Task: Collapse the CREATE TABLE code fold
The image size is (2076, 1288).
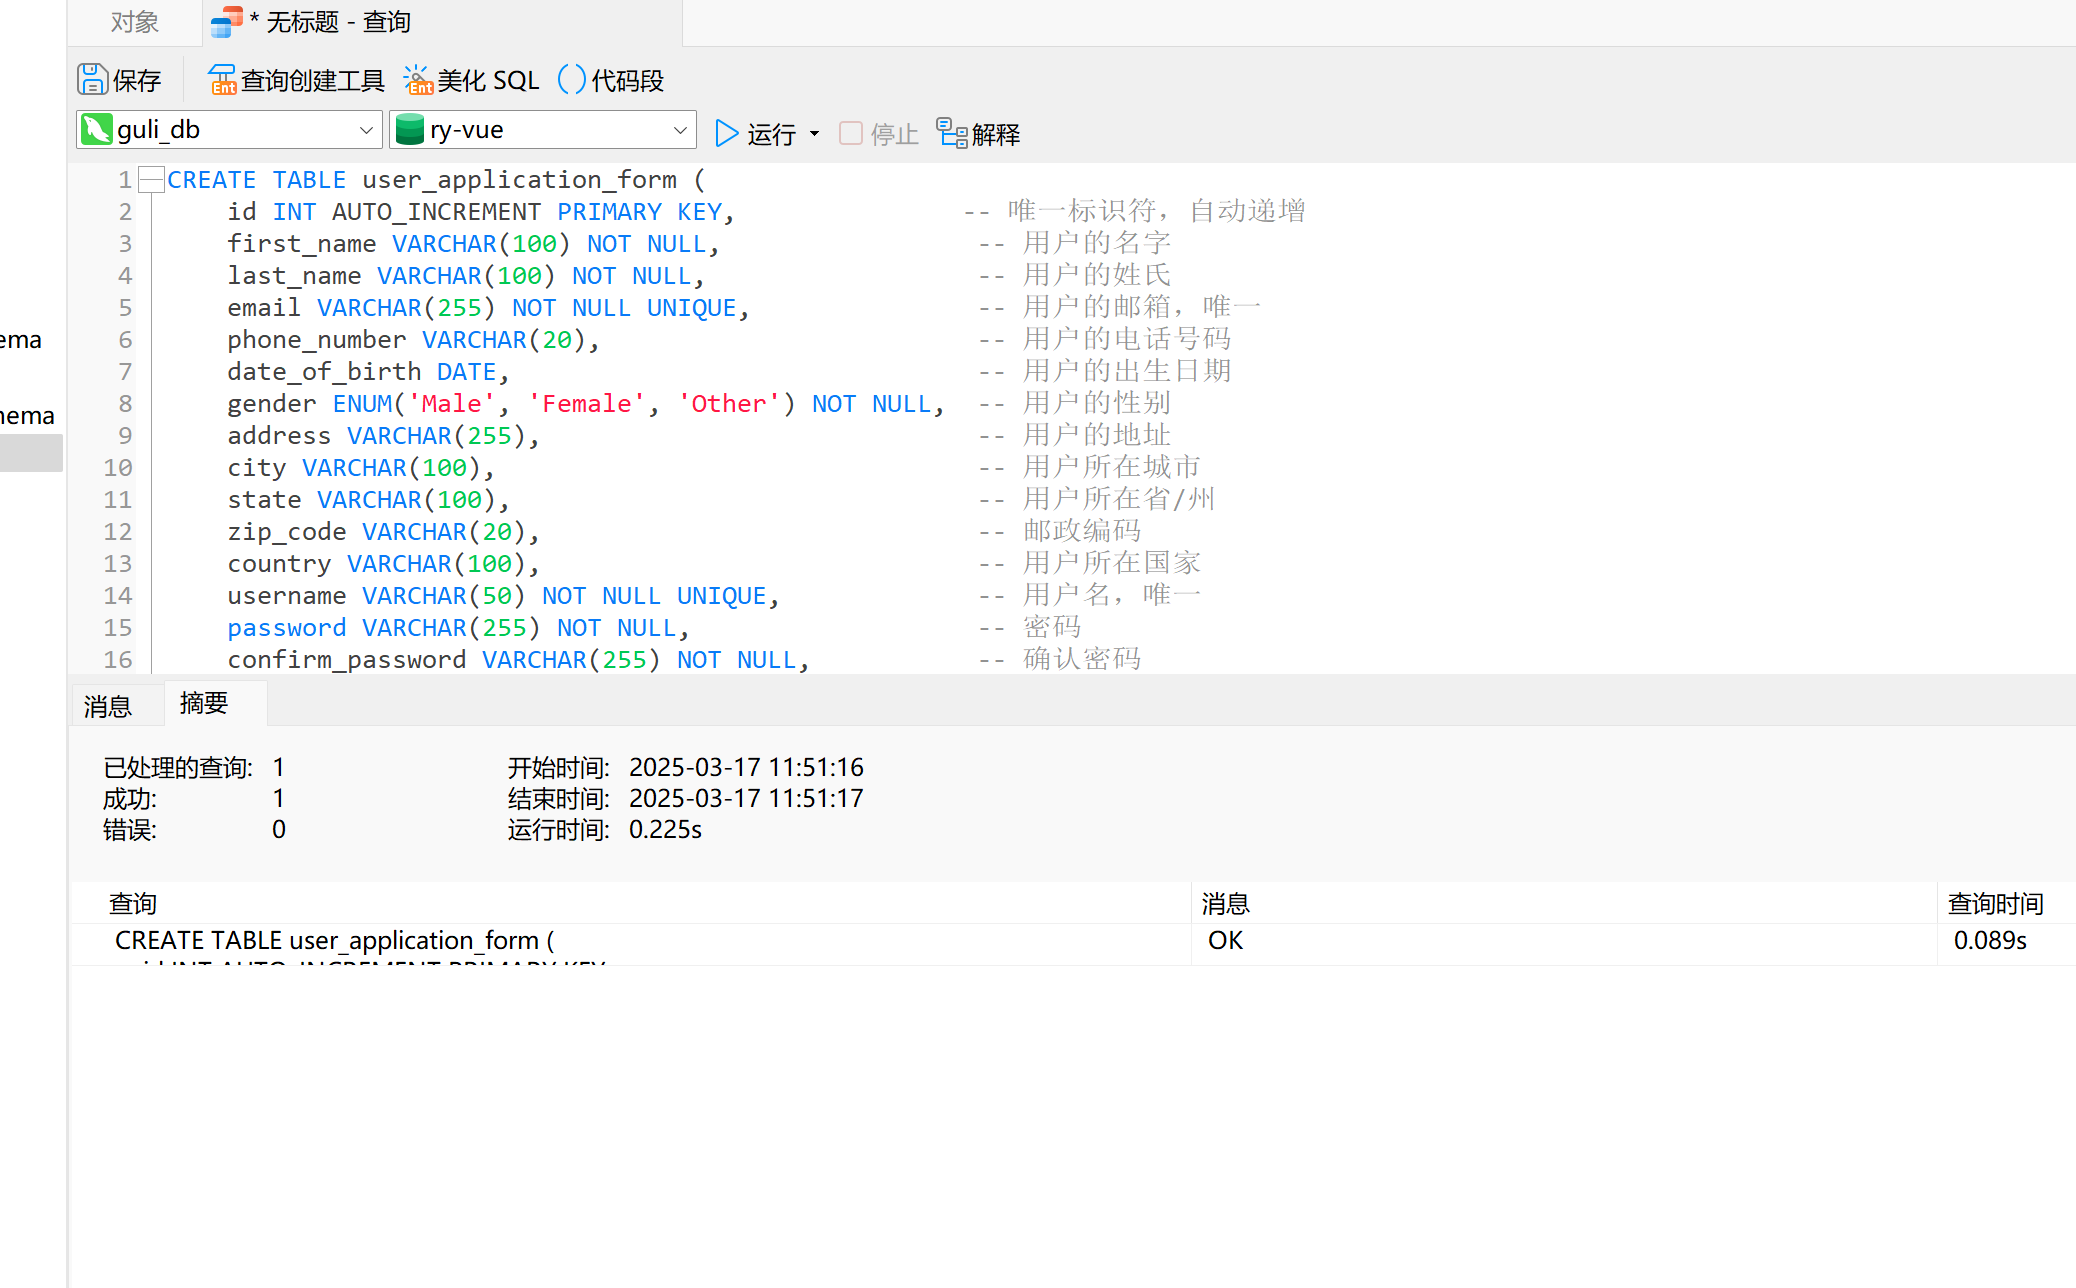Action: [151, 180]
